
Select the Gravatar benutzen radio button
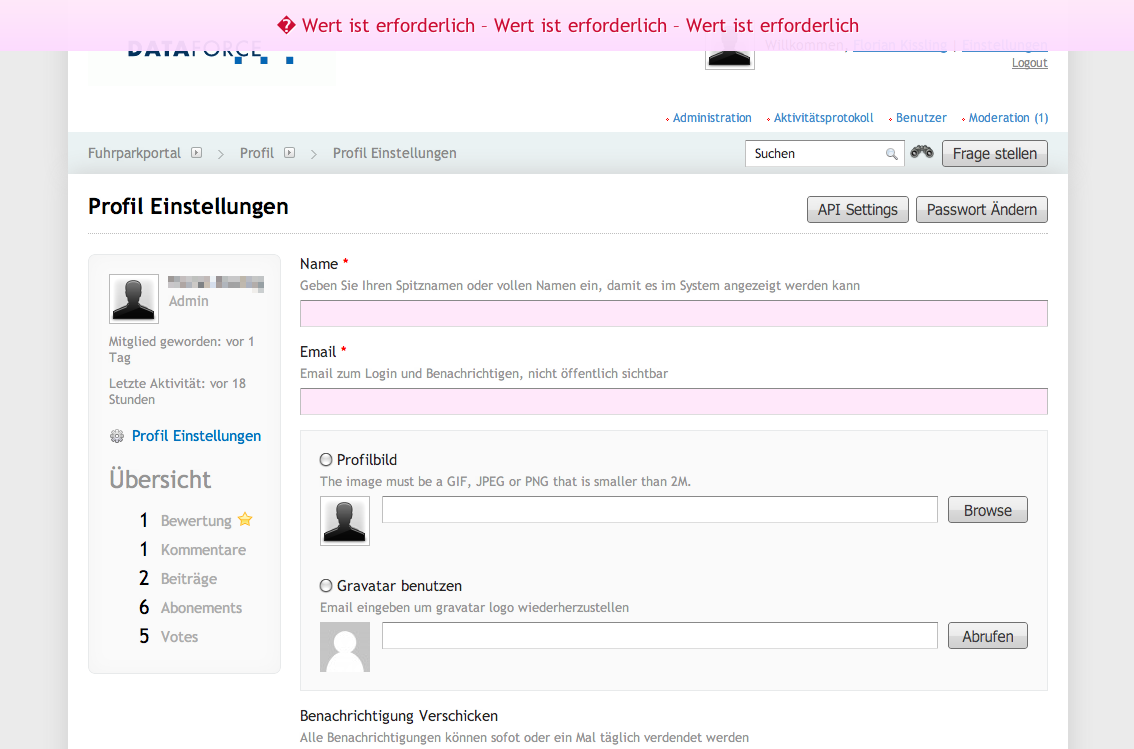pos(326,586)
